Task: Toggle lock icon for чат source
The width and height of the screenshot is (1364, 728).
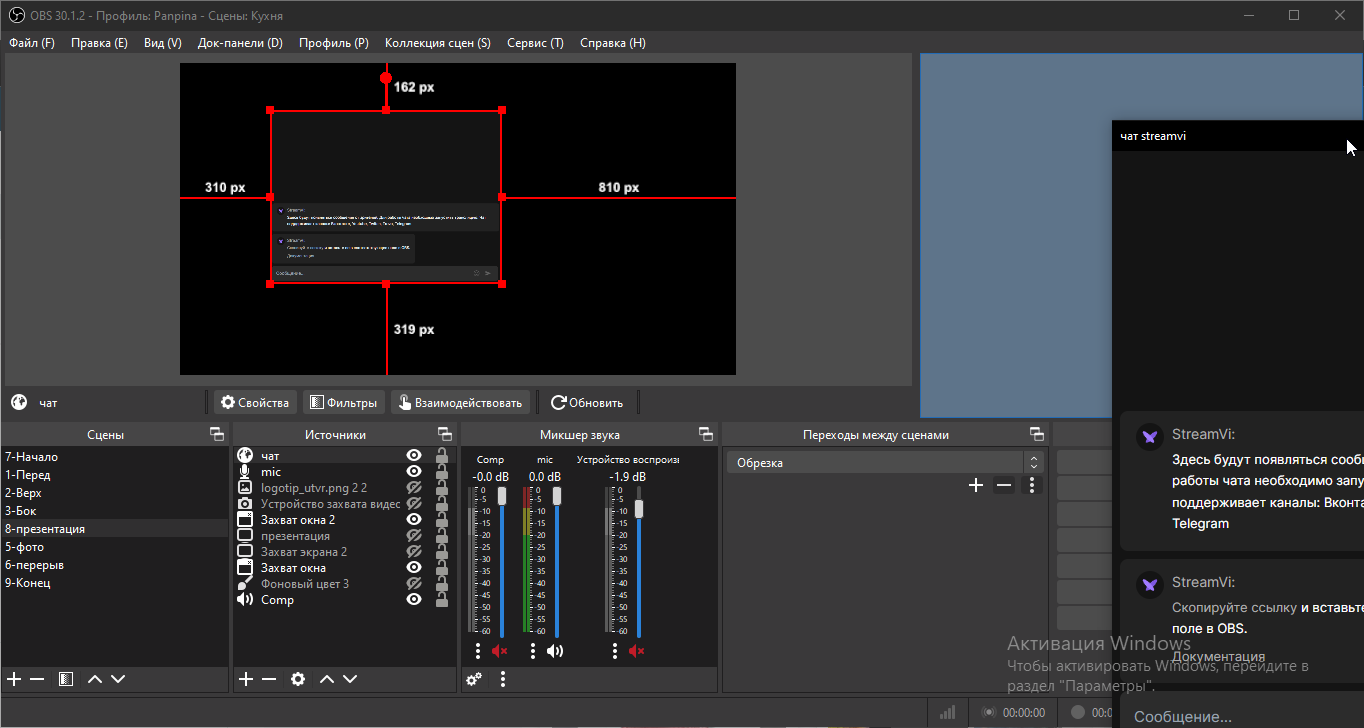Action: tap(441, 456)
